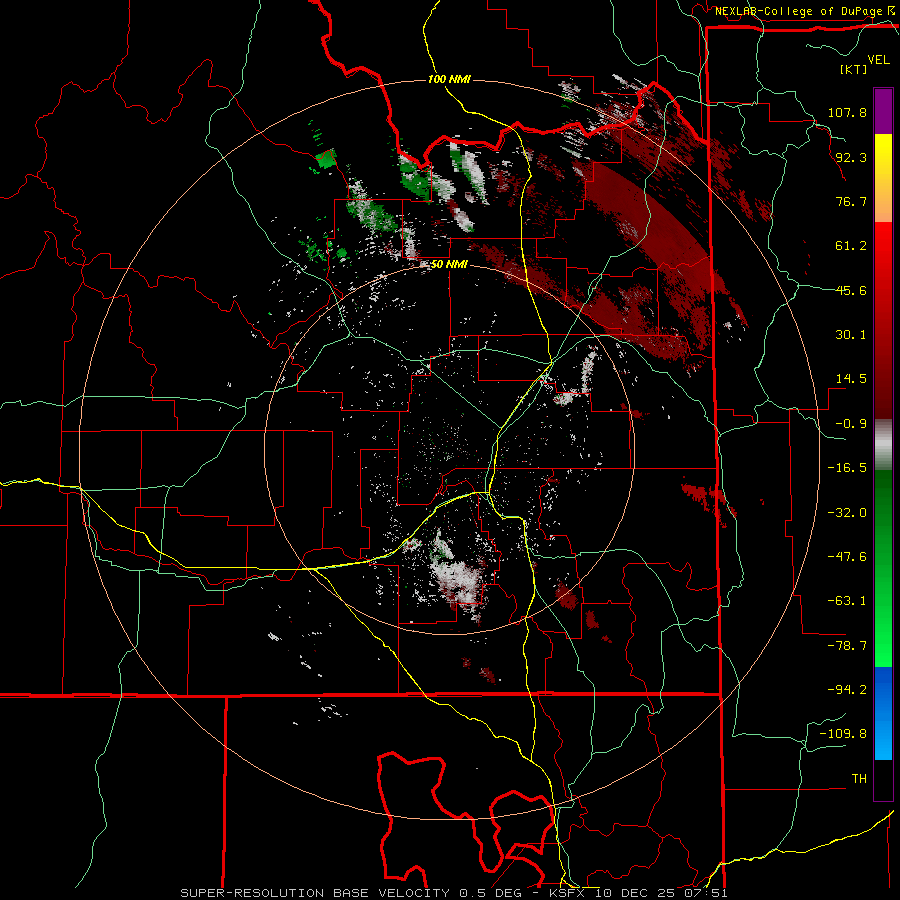Click the 14.5 velocity scale value
This screenshot has width=900, height=900.
[x=851, y=379]
